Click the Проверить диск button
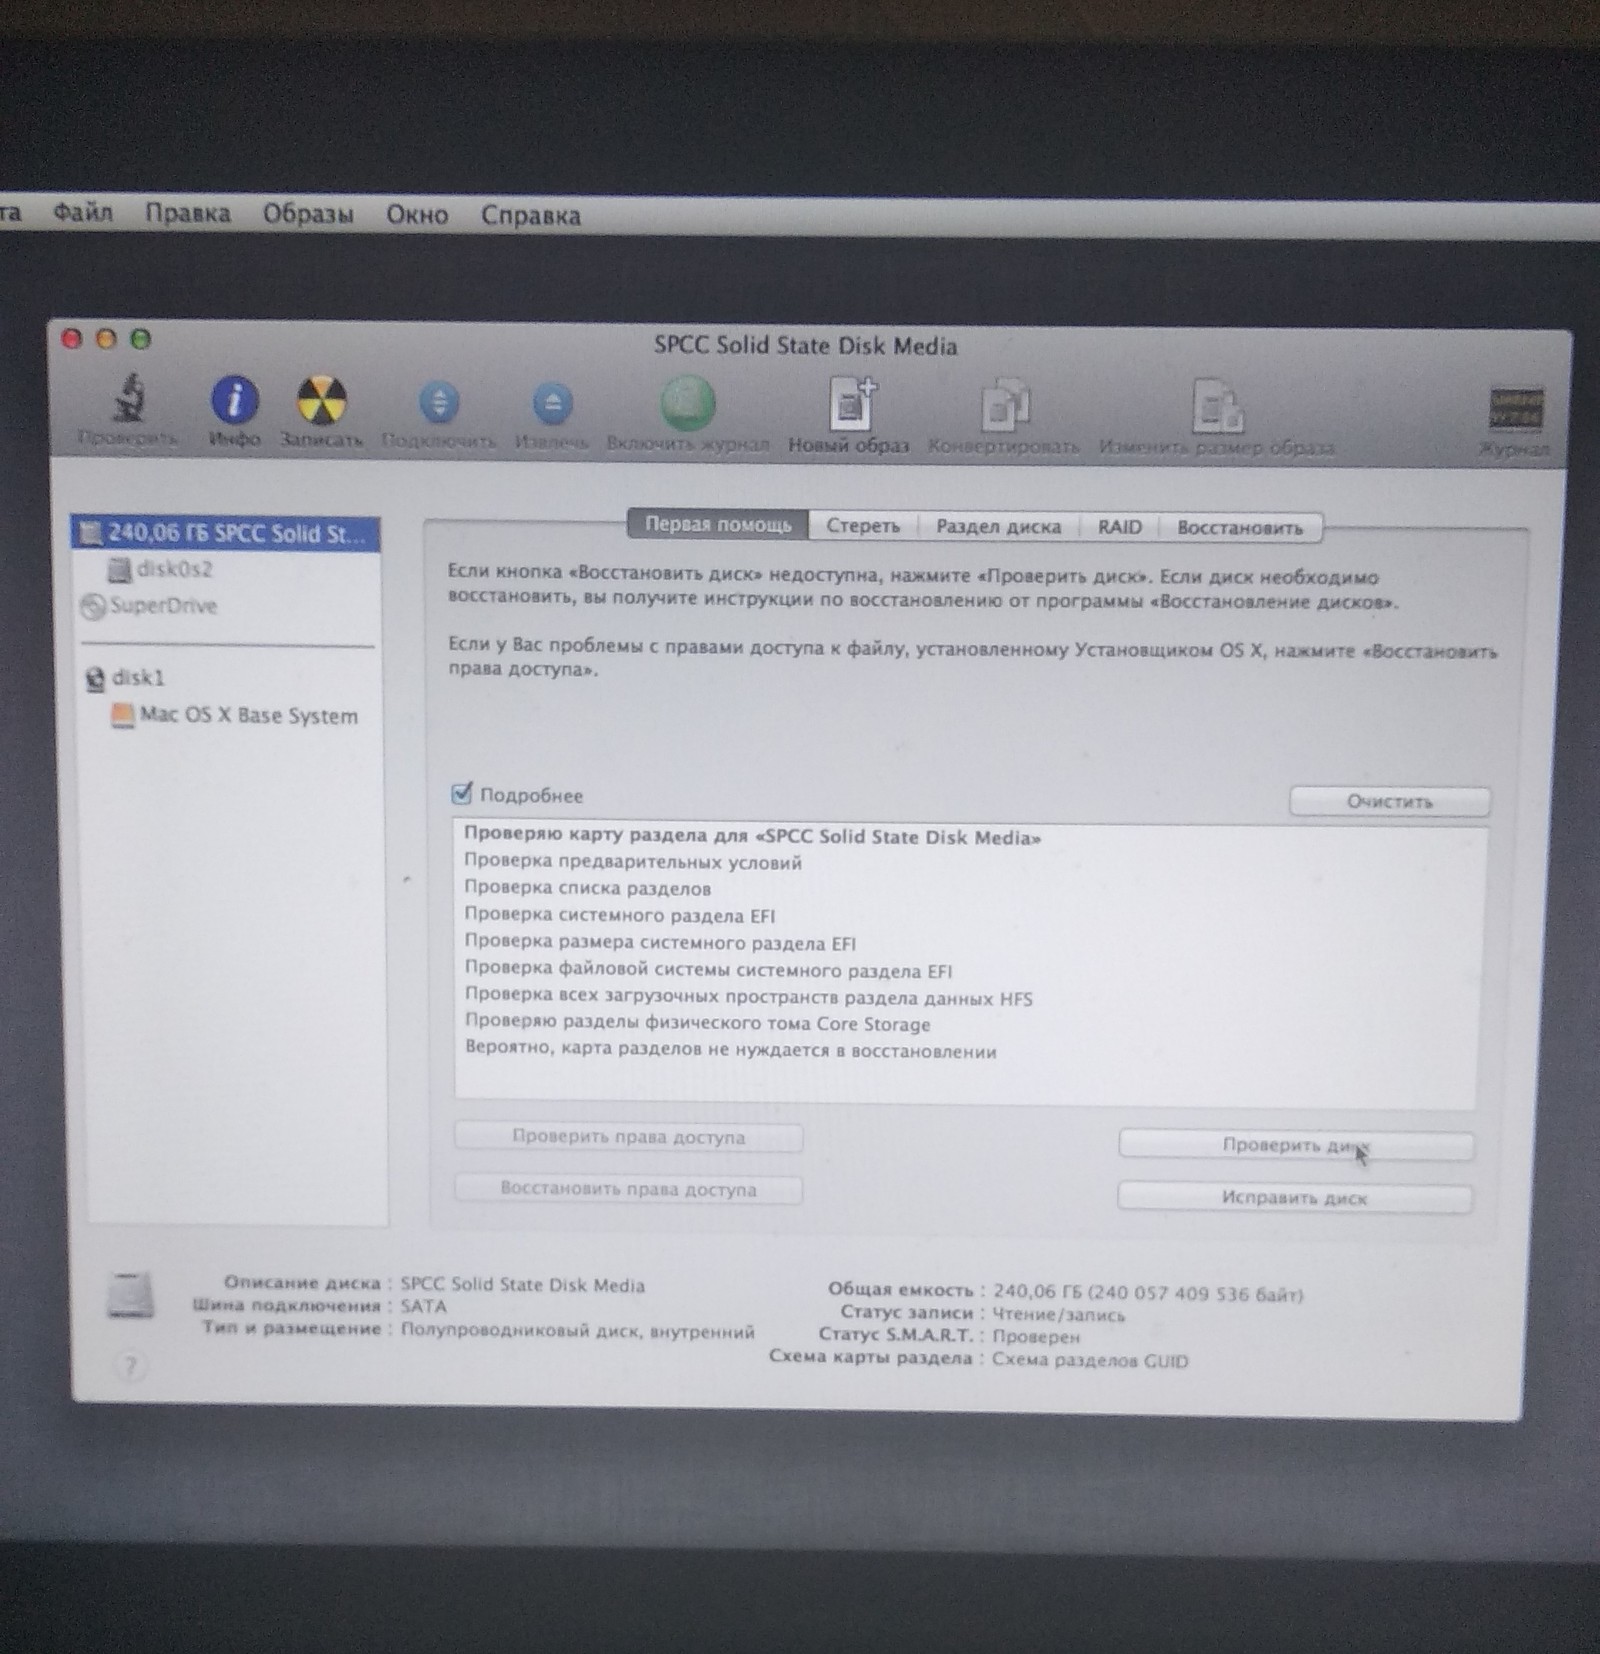 pos(1295,1145)
